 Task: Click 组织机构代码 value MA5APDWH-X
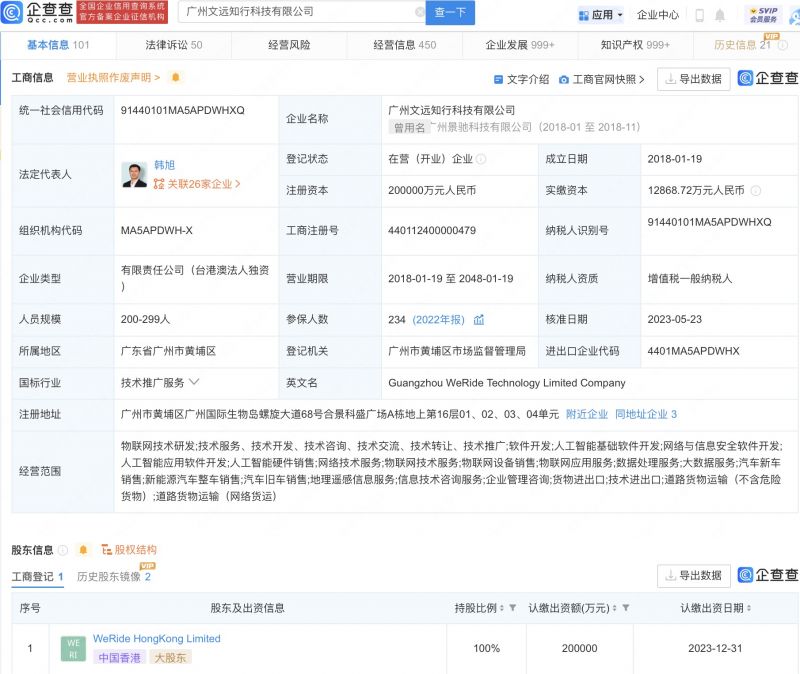click(x=157, y=231)
